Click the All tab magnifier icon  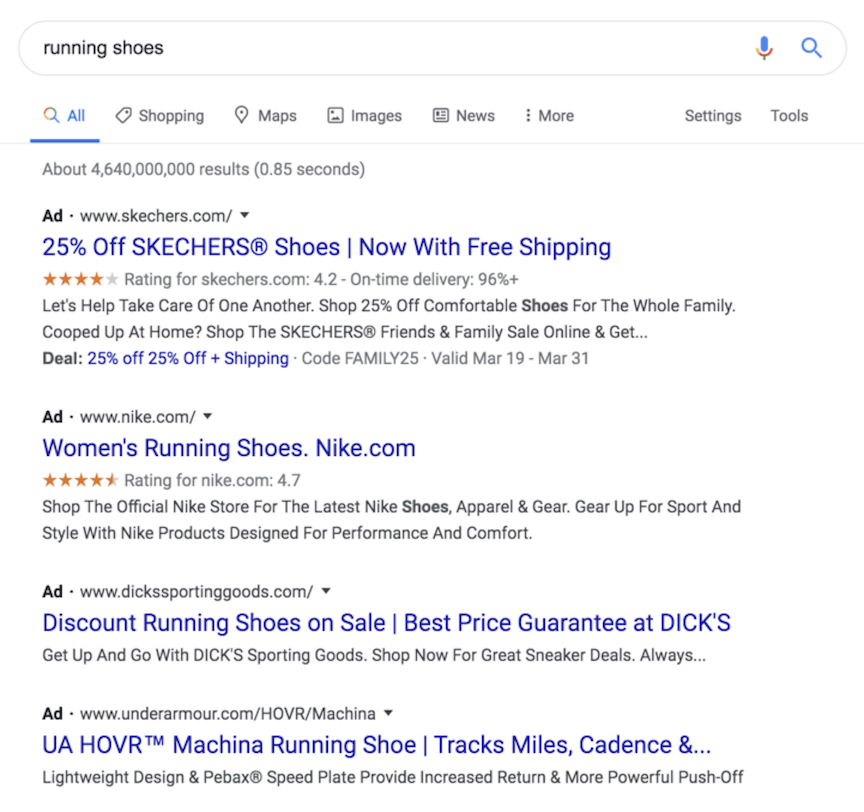click(x=51, y=115)
